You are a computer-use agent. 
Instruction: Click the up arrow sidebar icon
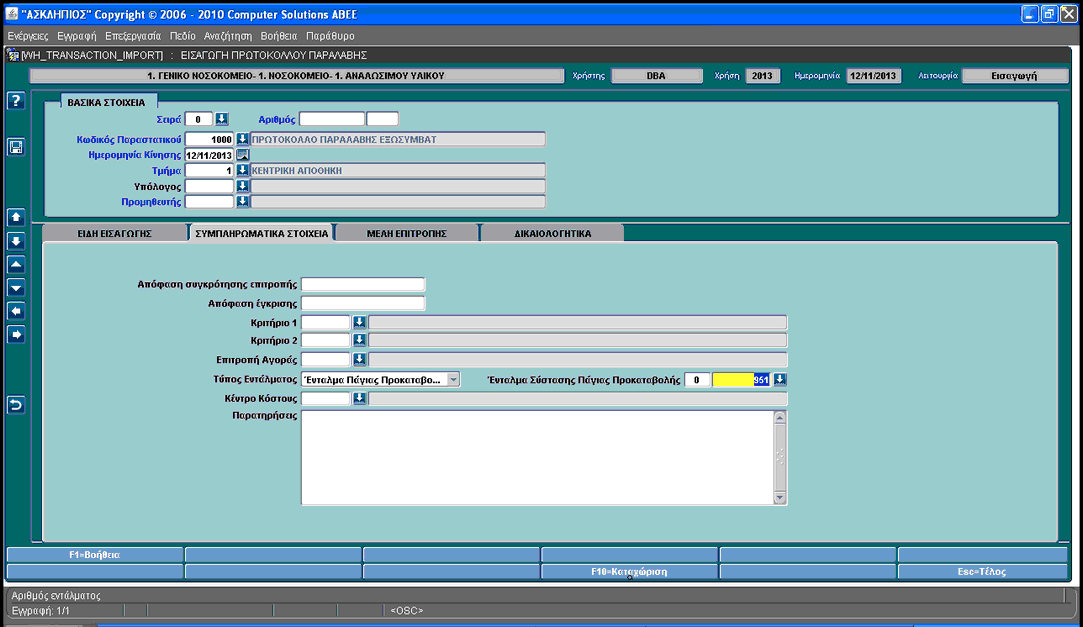tap(16, 218)
